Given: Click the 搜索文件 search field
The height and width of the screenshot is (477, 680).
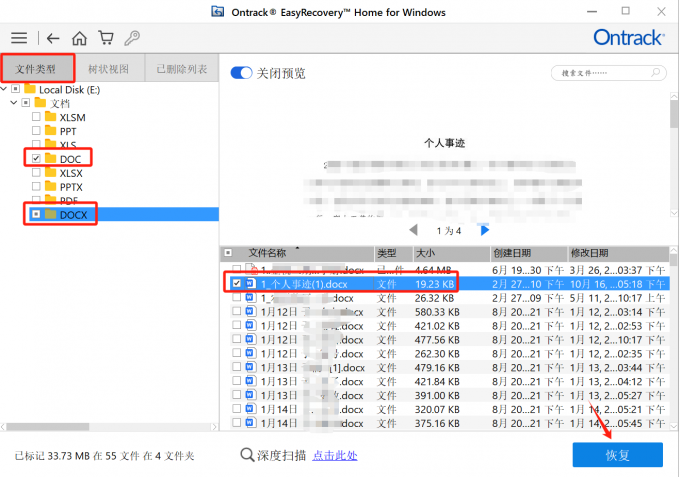Looking at the screenshot, I should click(608, 73).
